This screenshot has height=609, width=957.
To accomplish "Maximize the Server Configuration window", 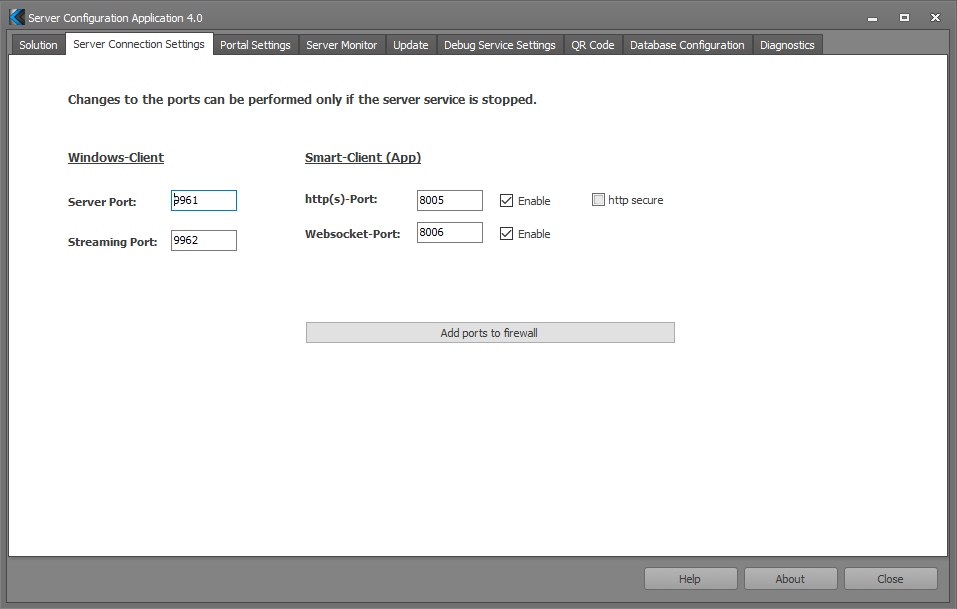I will [905, 18].
